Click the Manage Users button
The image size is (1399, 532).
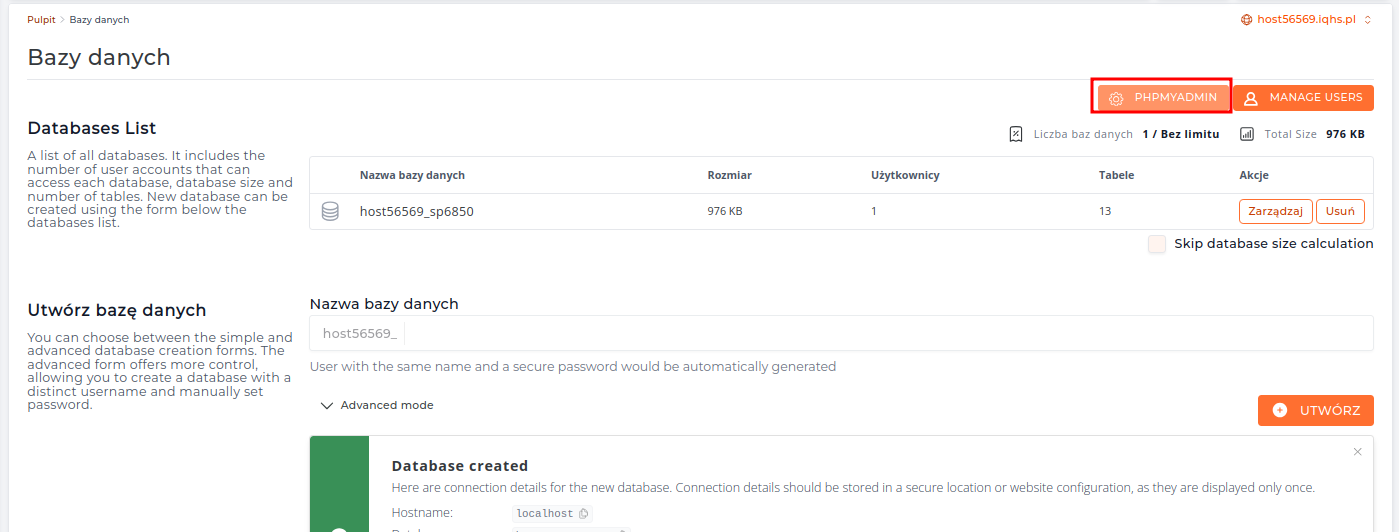click(x=1303, y=98)
